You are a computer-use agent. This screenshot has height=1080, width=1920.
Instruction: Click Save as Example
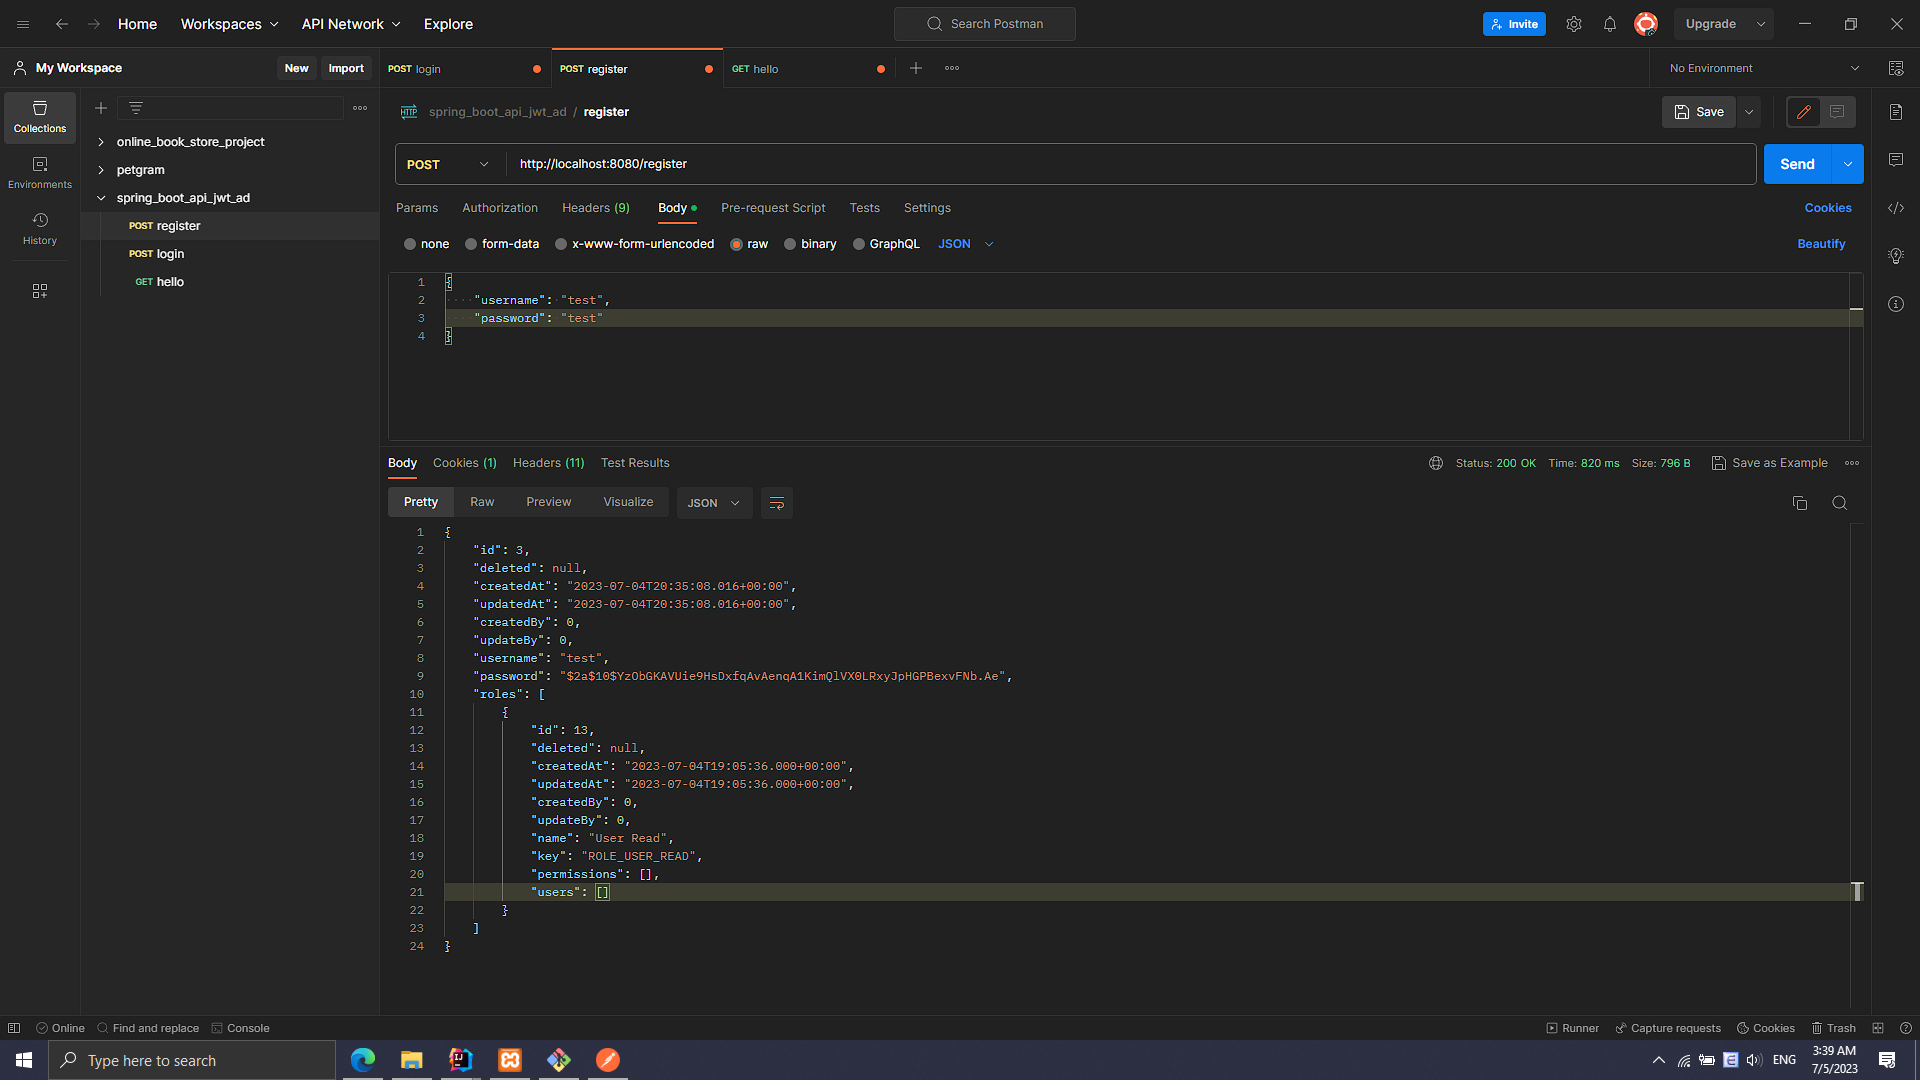pyautogui.click(x=1770, y=463)
